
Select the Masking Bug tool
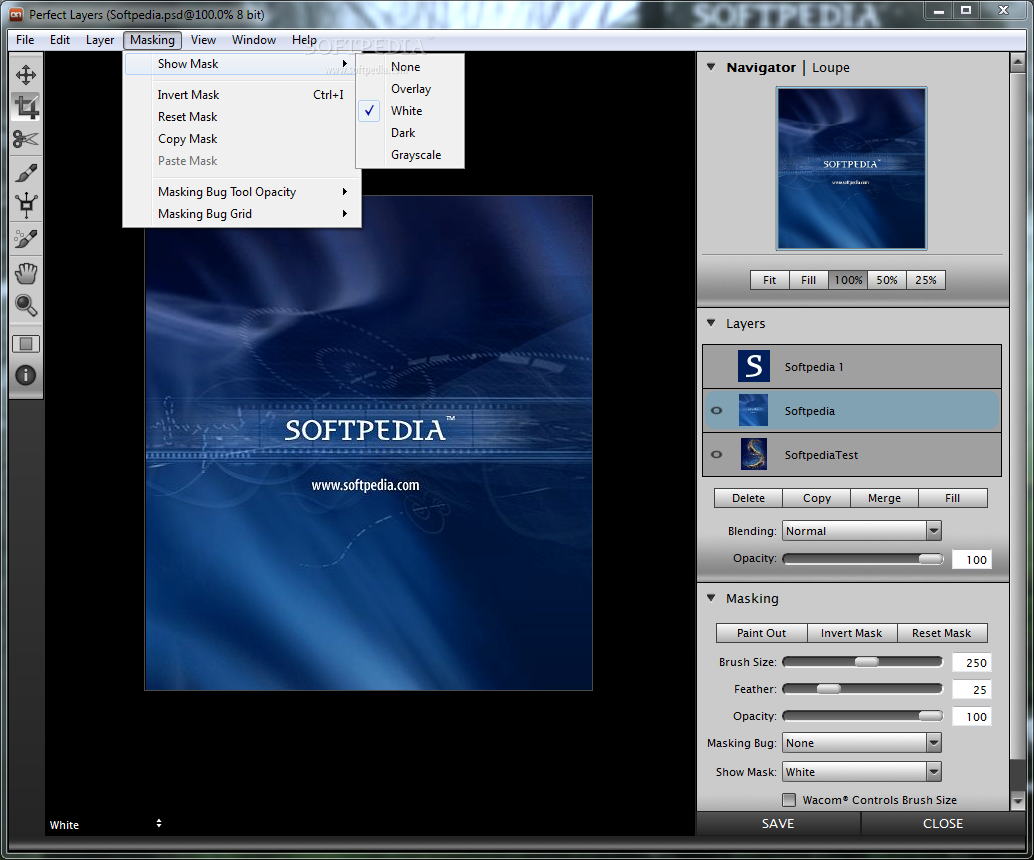(x=26, y=205)
